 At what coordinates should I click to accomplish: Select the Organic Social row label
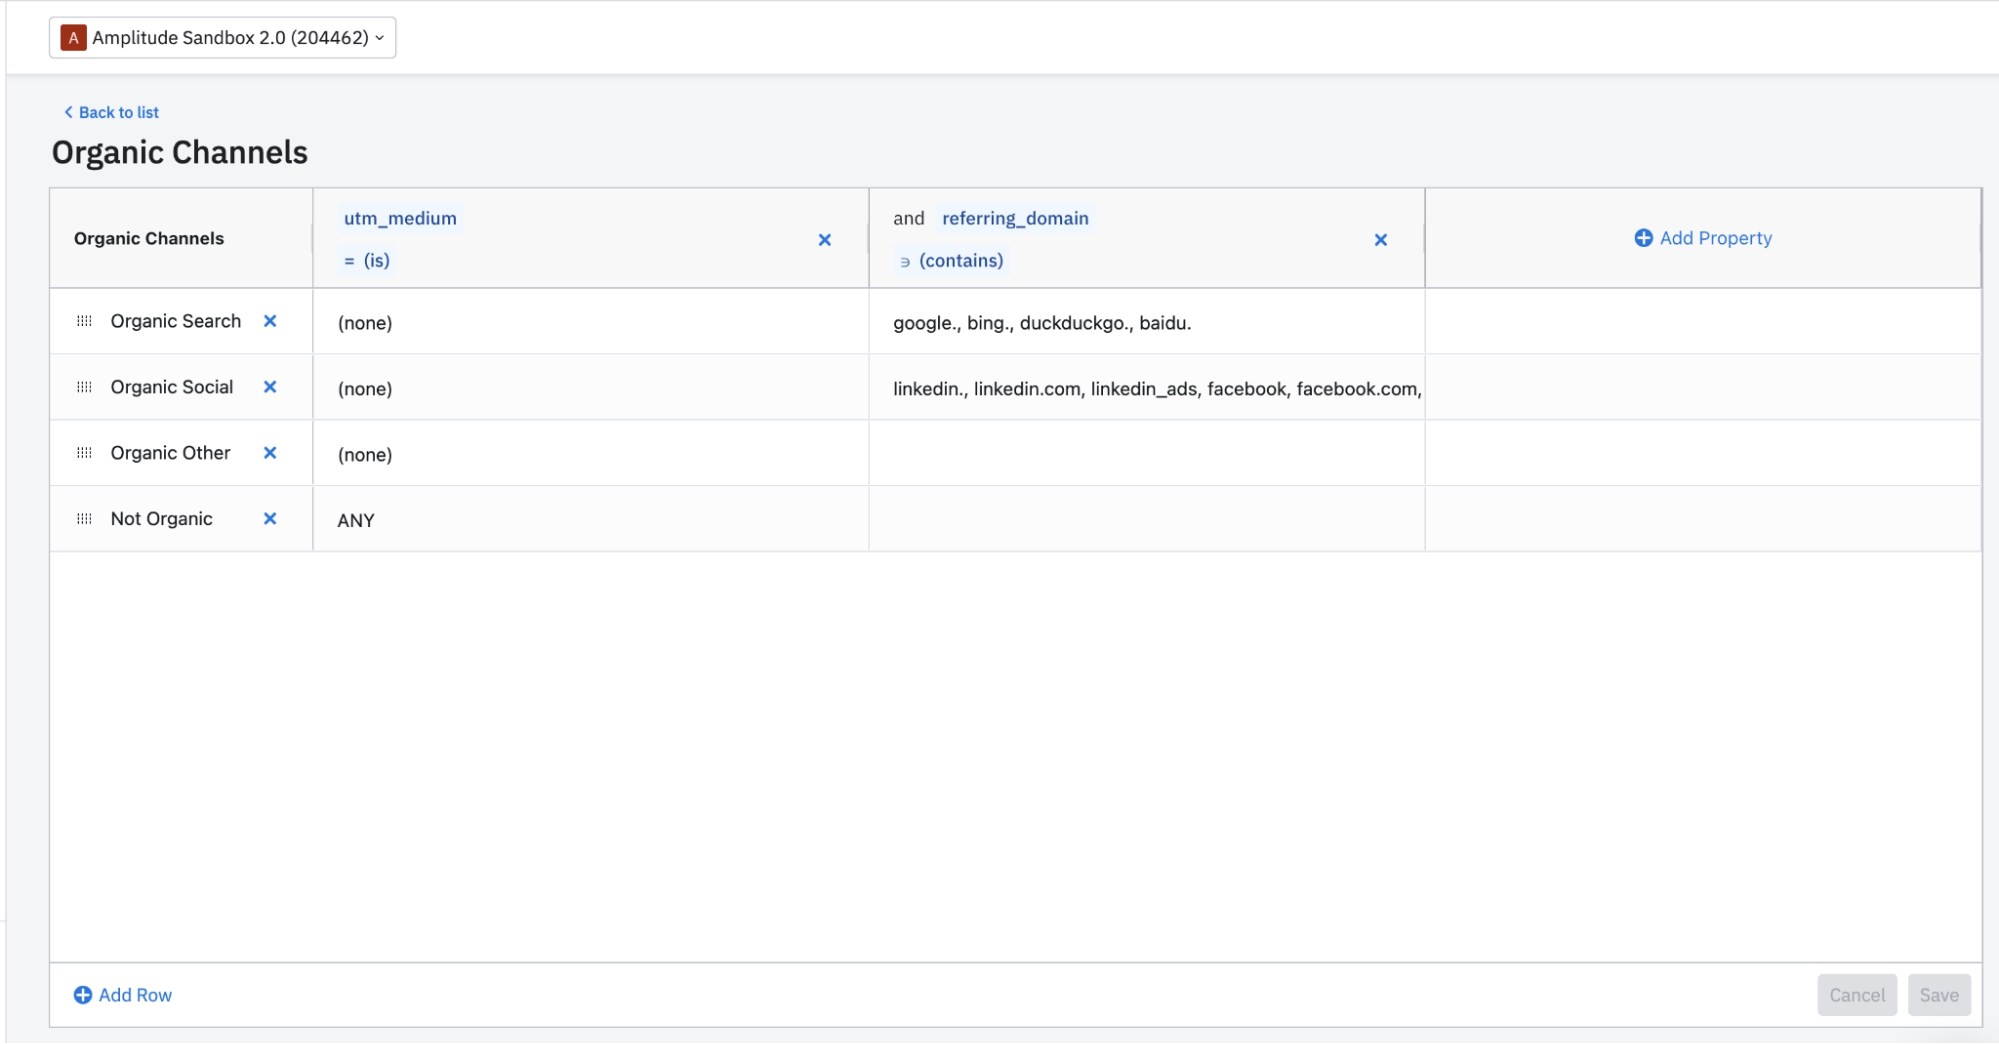tap(172, 387)
